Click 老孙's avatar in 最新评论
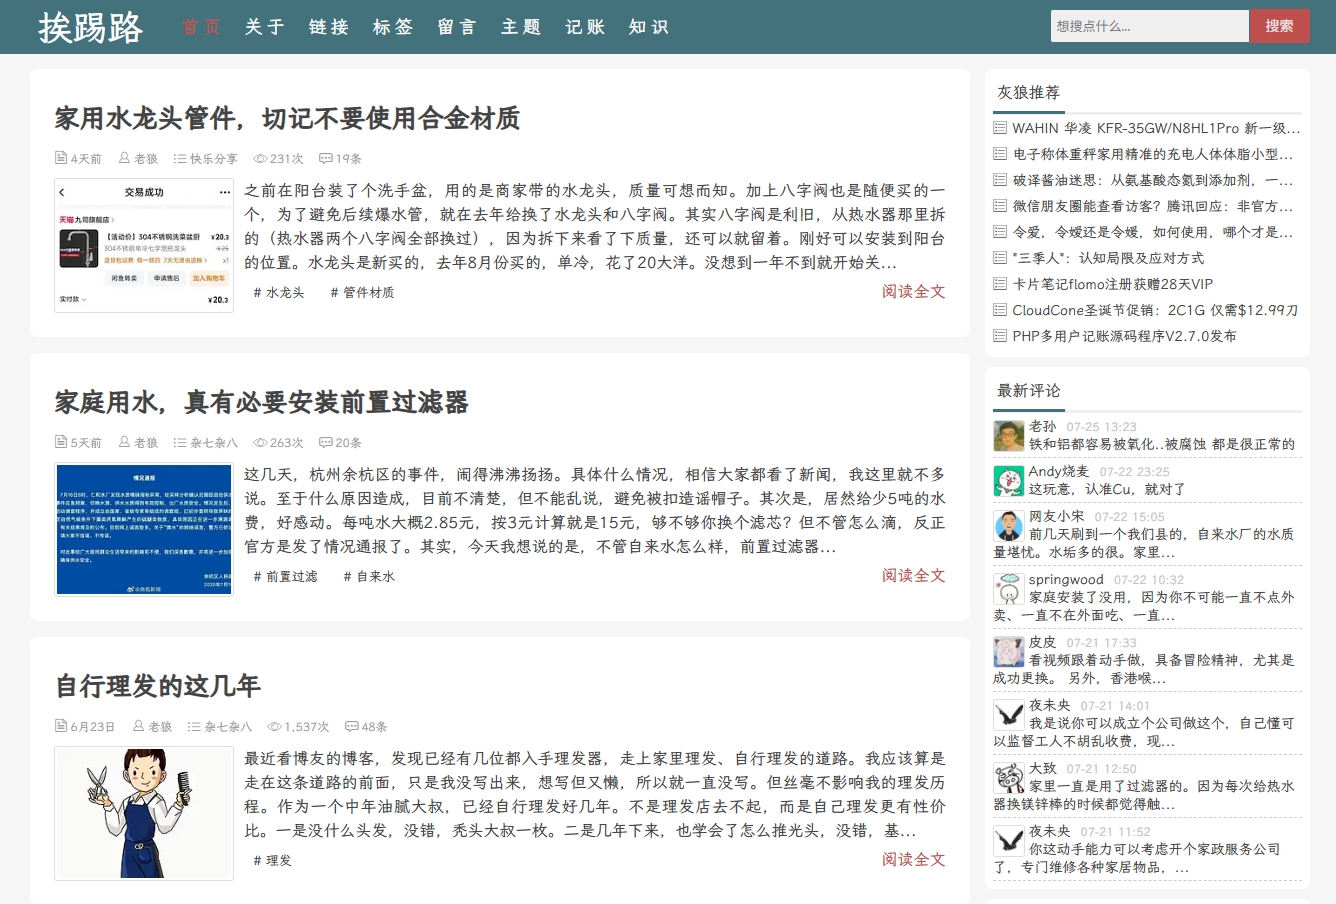The image size is (1336, 904). click(x=1008, y=434)
